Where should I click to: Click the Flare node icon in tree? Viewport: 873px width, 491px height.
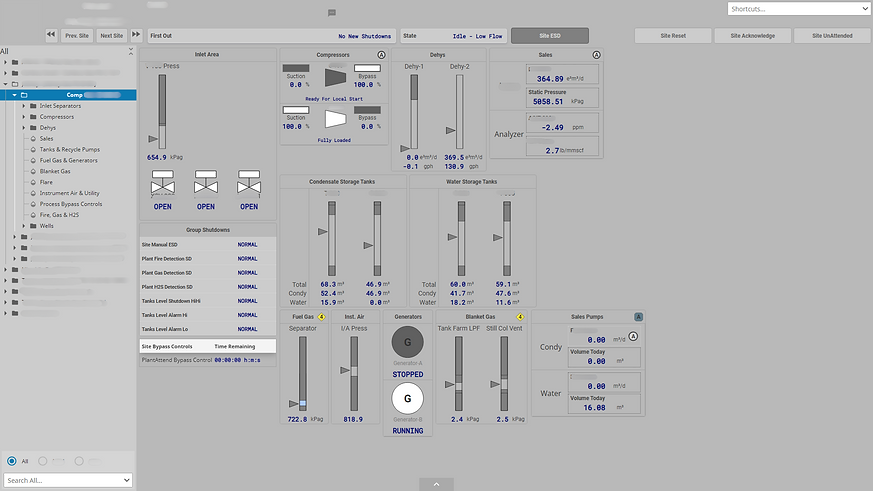pyautogui.click(x=33, y=182)
